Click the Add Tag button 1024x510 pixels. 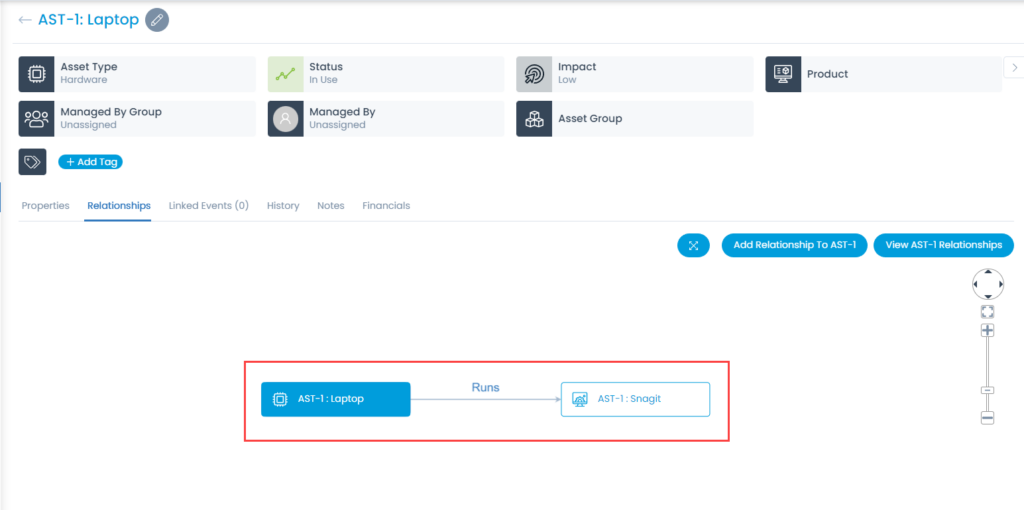point(90,162)
